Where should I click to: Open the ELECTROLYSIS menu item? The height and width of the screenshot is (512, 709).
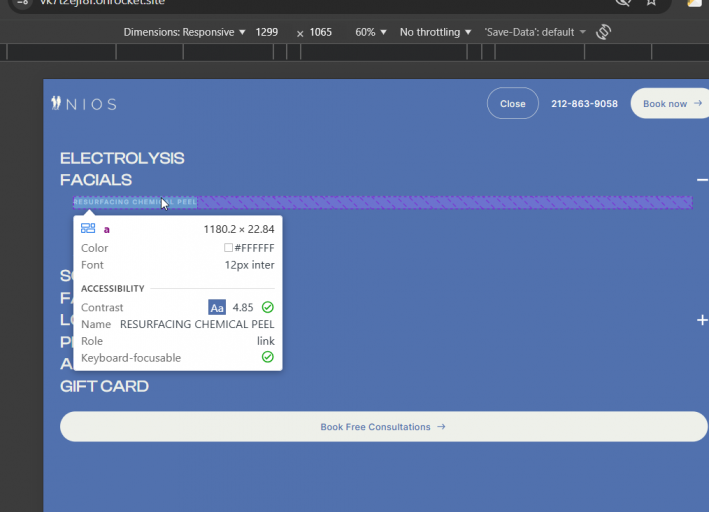pos(122,158)
